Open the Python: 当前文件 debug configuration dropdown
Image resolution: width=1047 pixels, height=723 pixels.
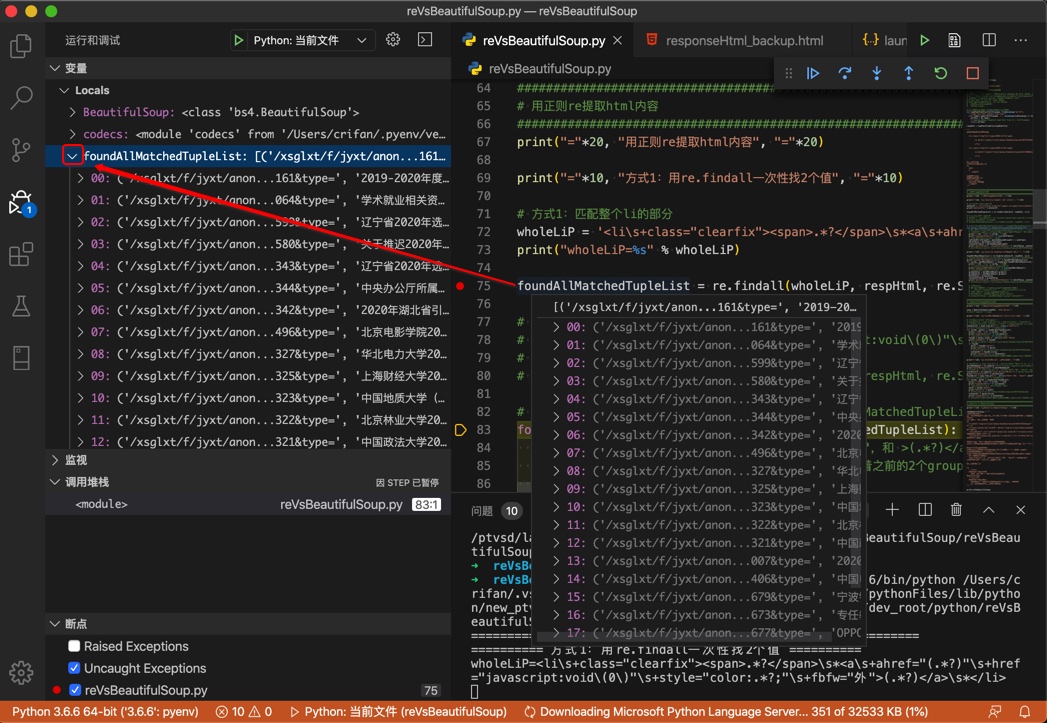(310, 40)
